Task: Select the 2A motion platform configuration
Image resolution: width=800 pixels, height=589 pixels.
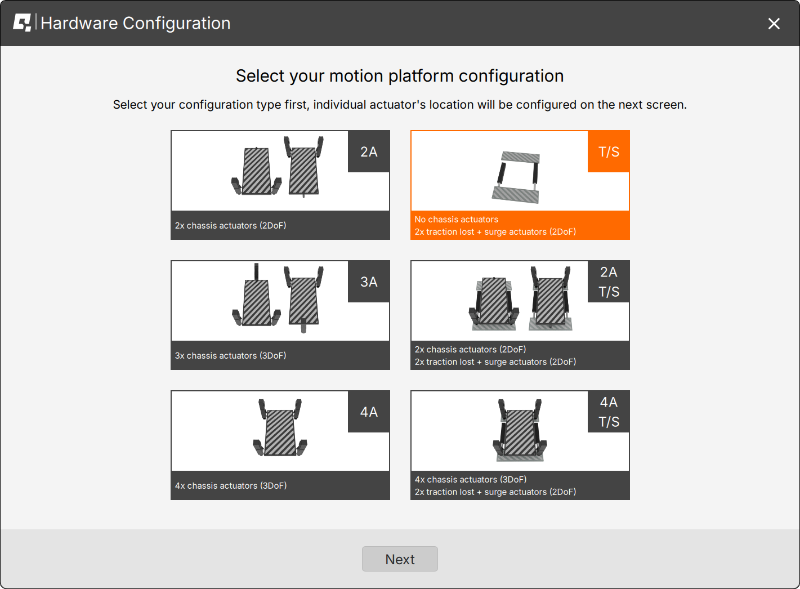Action: [x=280, y=185]
